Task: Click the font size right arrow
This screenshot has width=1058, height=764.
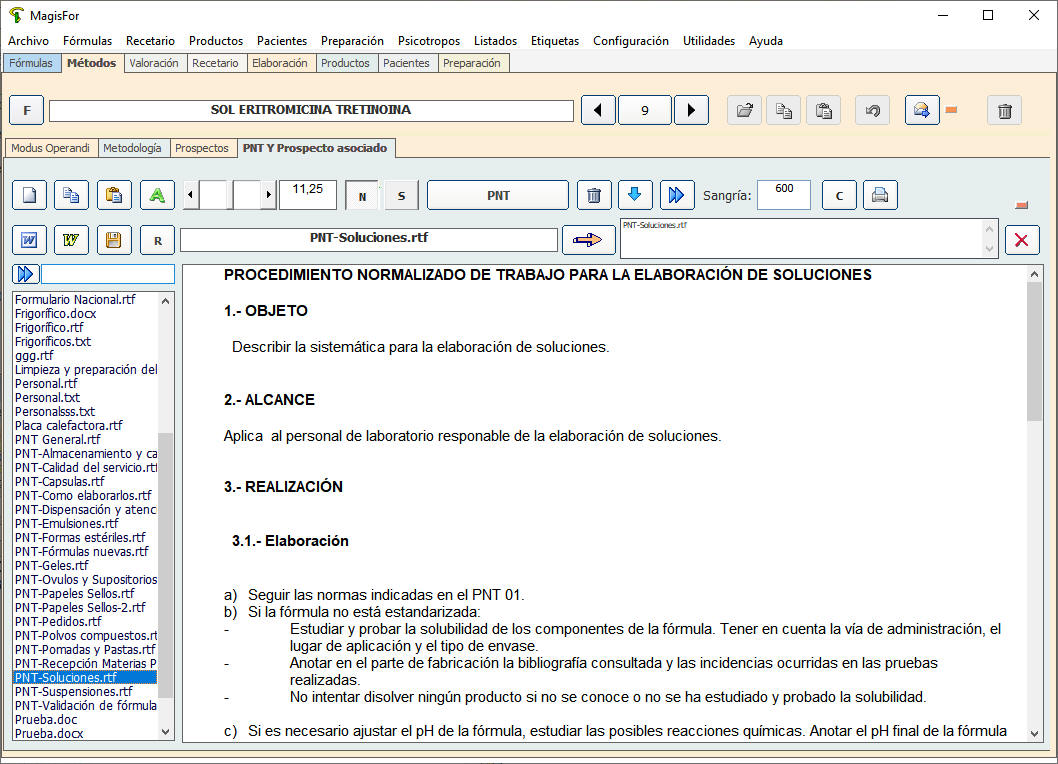Action: click(269, 196)
